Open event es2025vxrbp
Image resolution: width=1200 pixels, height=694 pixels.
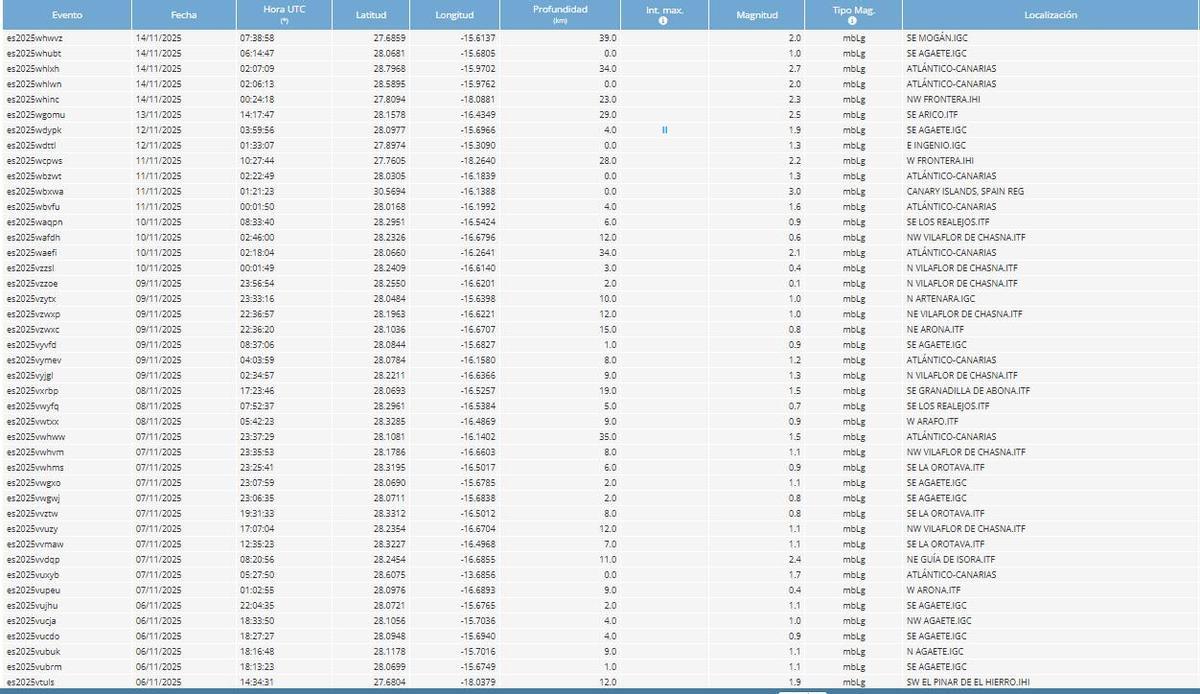tap(33, 390)
